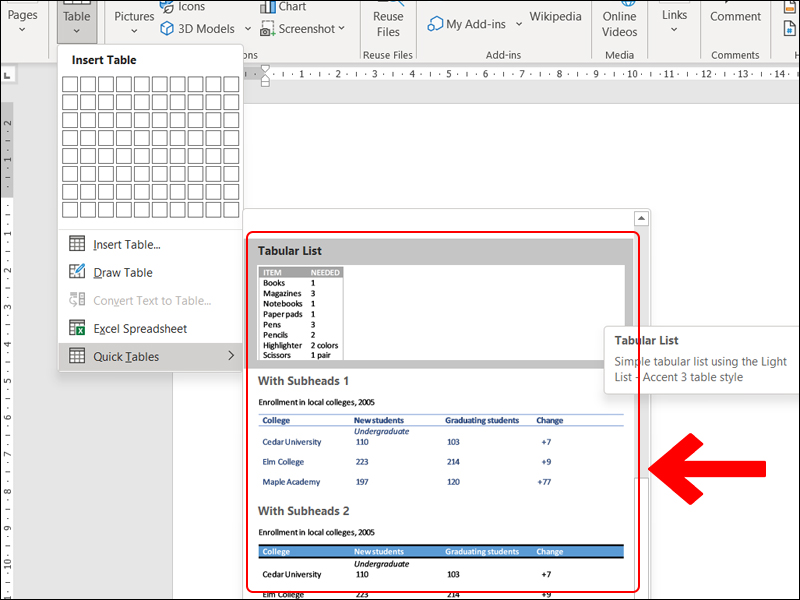Click the gallery scroll up arrow

(642, 218)
